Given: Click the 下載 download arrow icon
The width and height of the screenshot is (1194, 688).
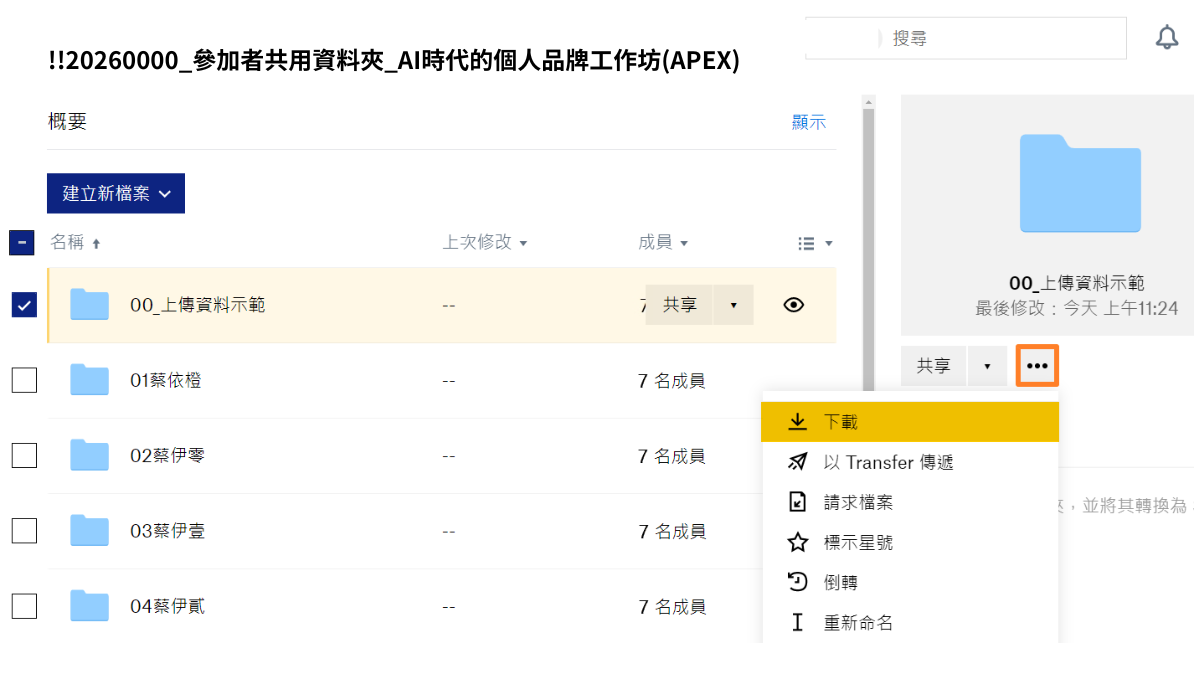Looking at the screenshot, I should 797,422.
